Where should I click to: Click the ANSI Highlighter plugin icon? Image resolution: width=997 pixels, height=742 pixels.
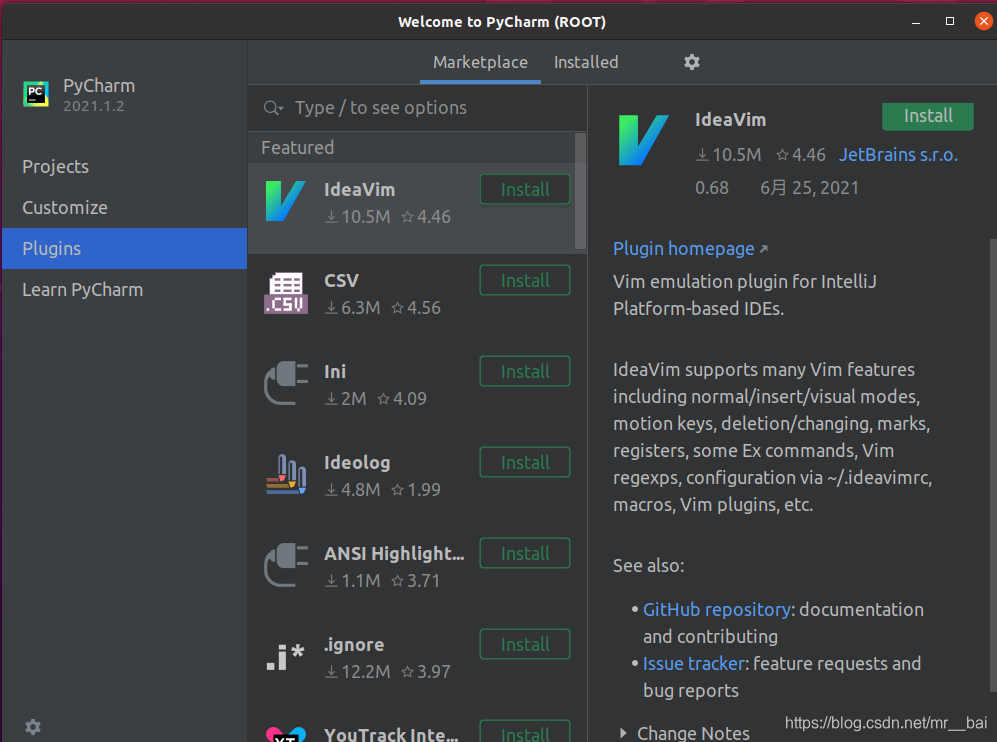(286, 562)
